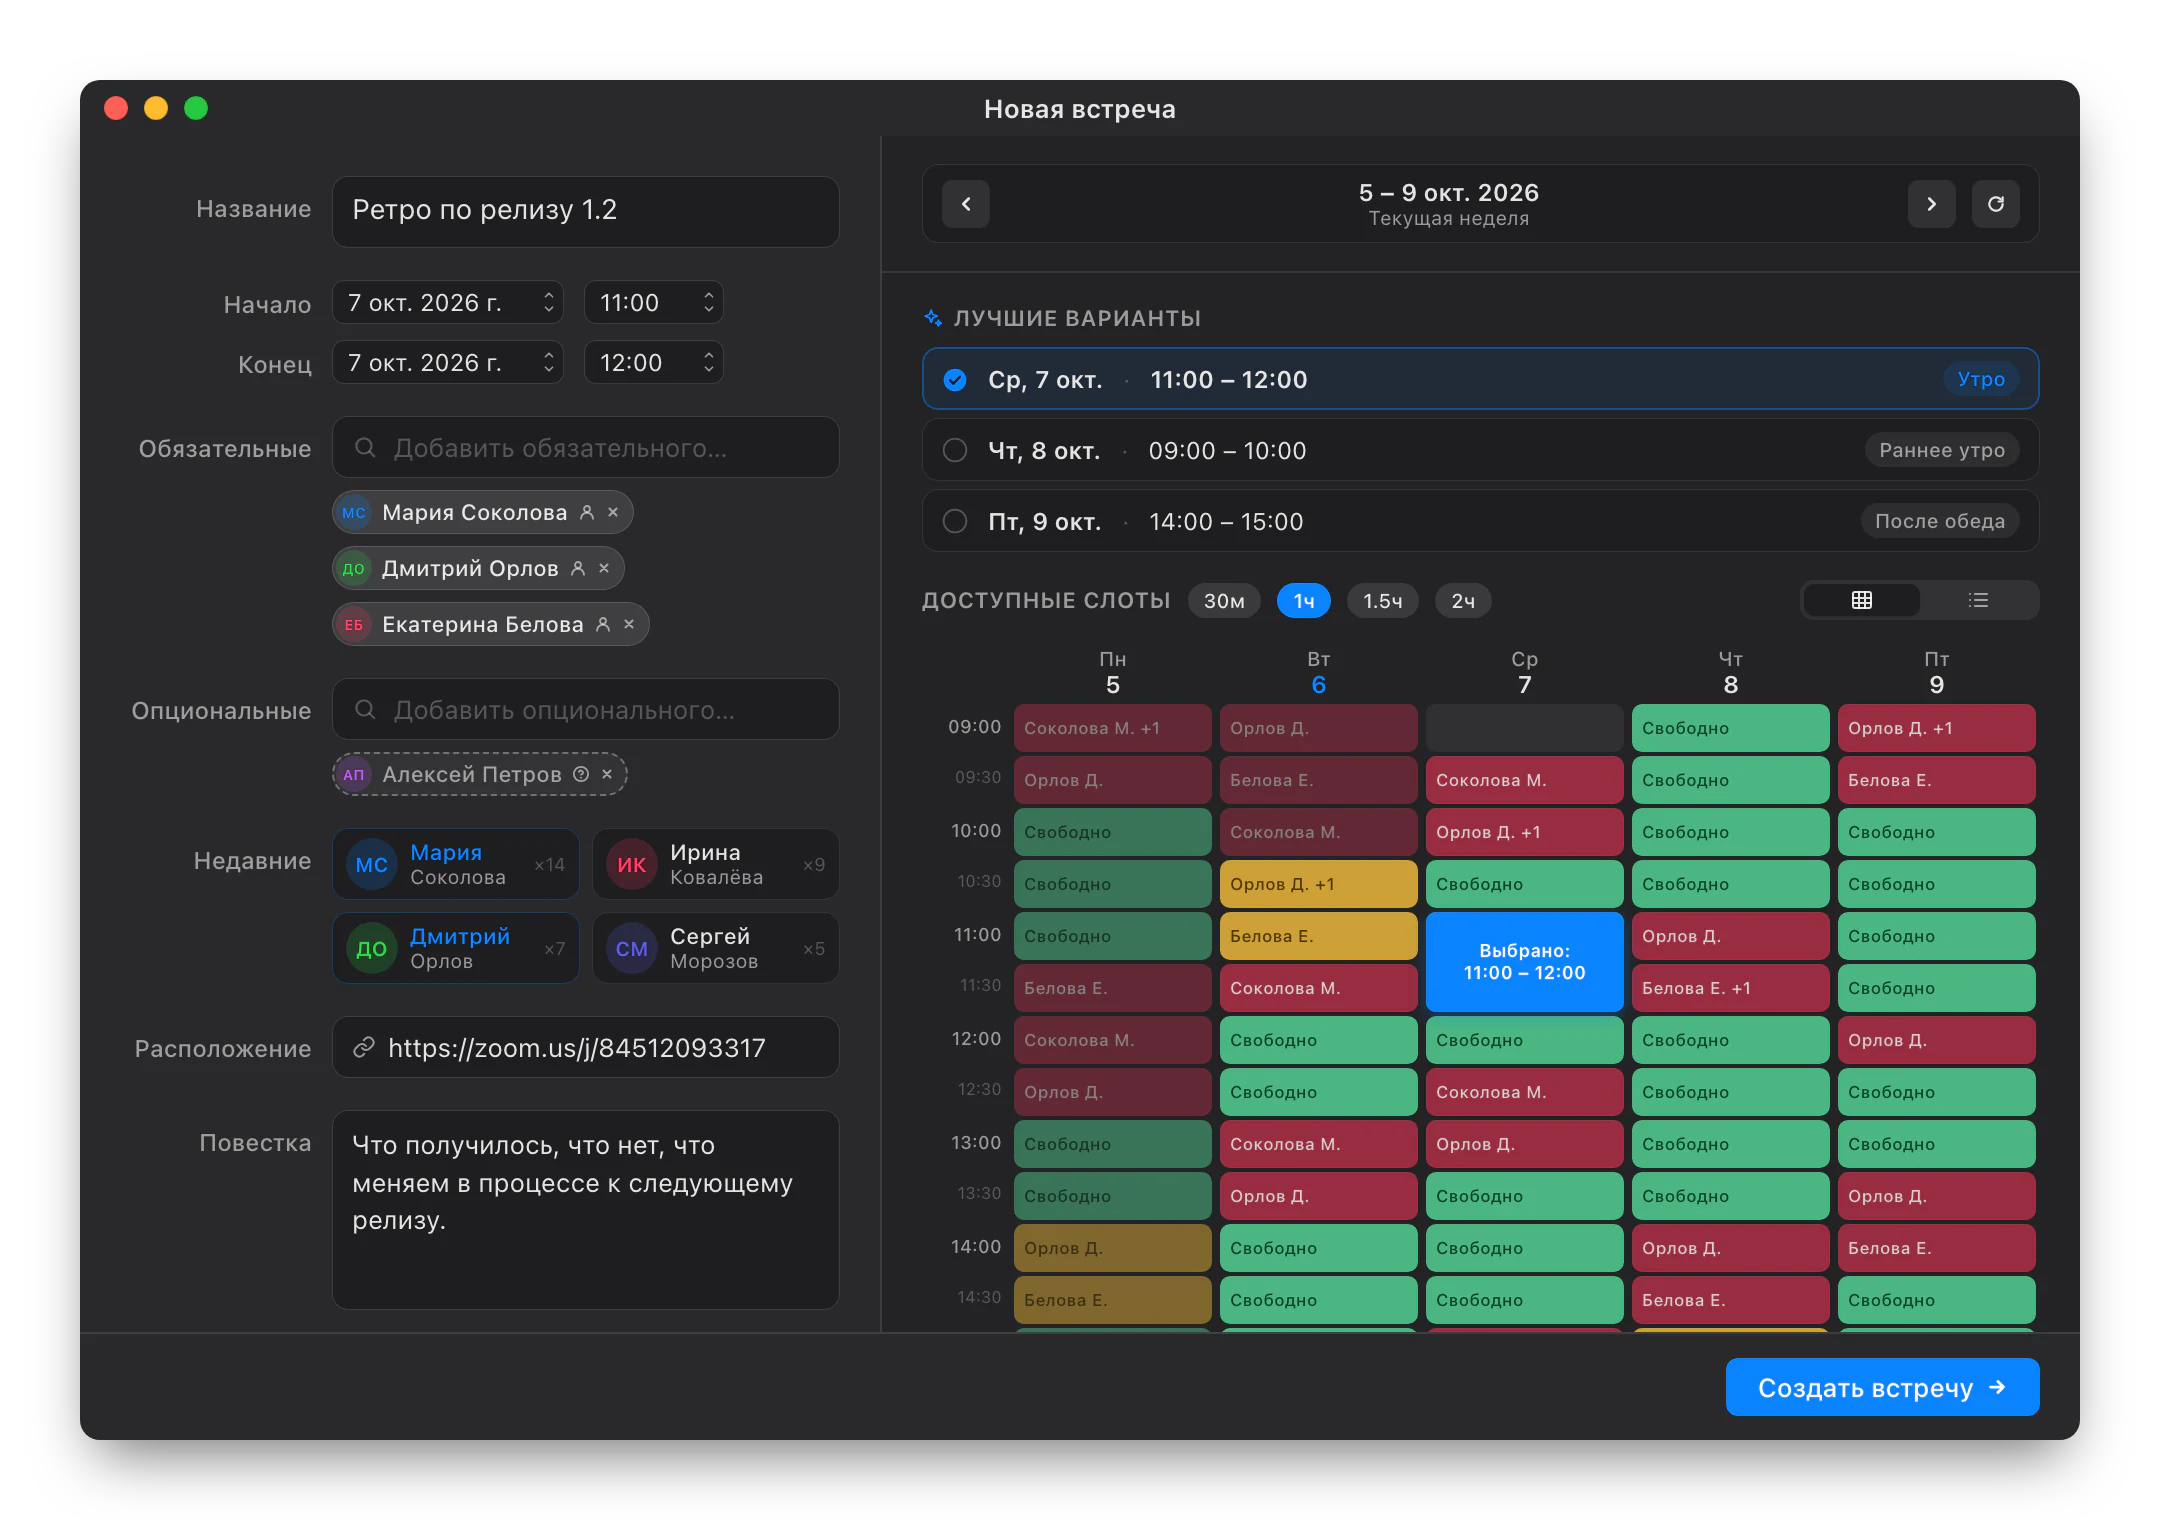Open the end time 12:00 stepper
This screenshot has height=1520, width=2160.
pos(708,362)
